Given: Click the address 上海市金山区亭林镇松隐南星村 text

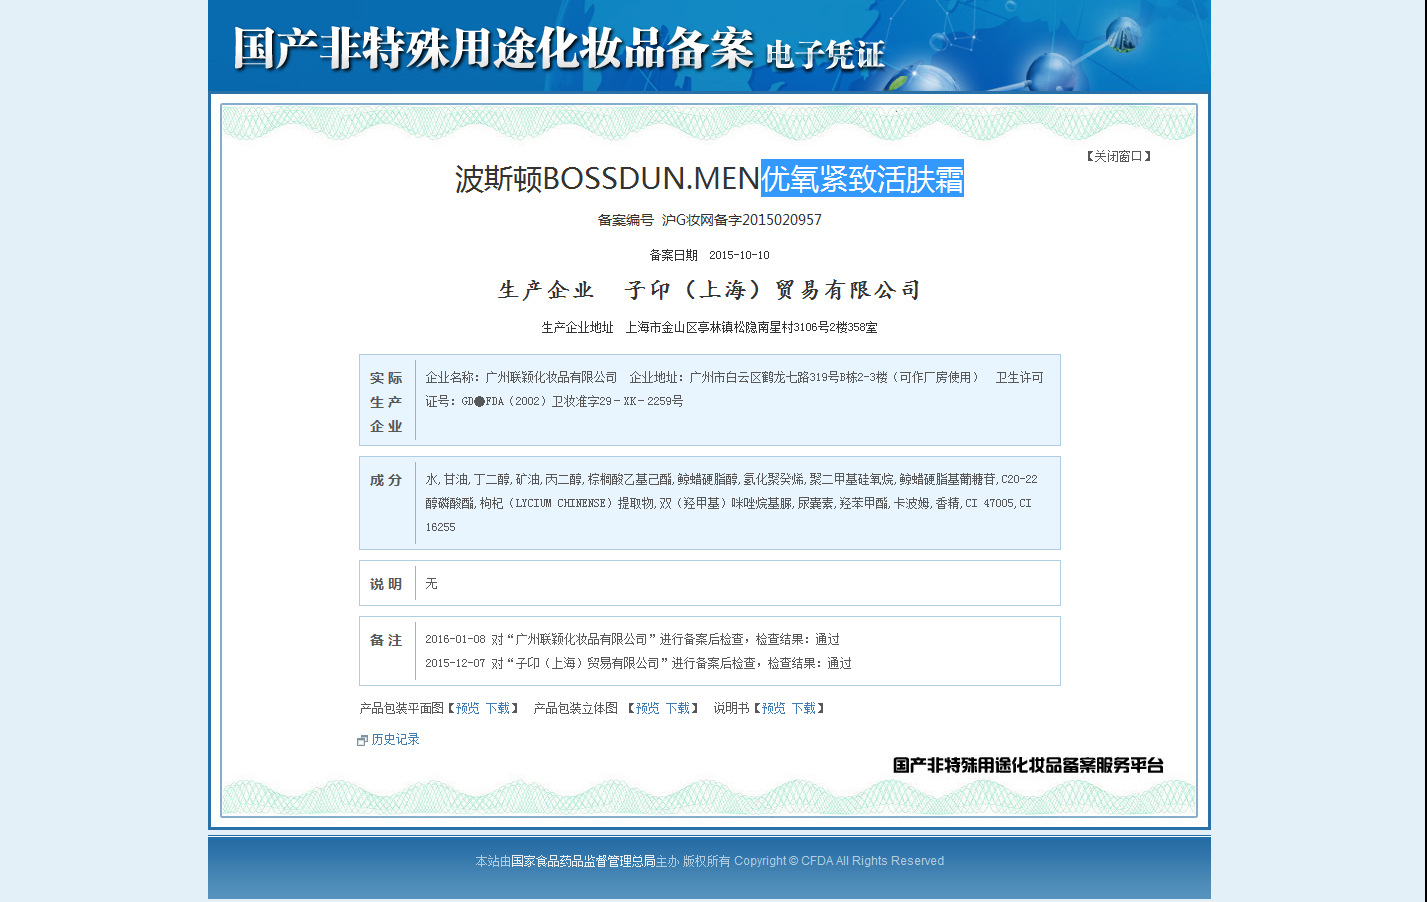Looking at the screenshot, I should [x=709, y=328].
